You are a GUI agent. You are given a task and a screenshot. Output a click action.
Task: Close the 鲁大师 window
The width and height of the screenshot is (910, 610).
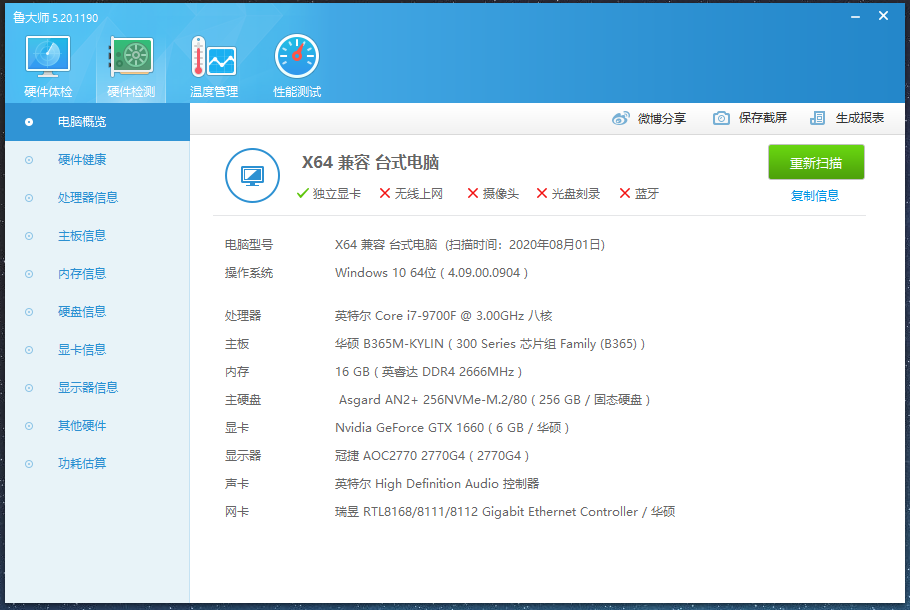tap(883, 16)
